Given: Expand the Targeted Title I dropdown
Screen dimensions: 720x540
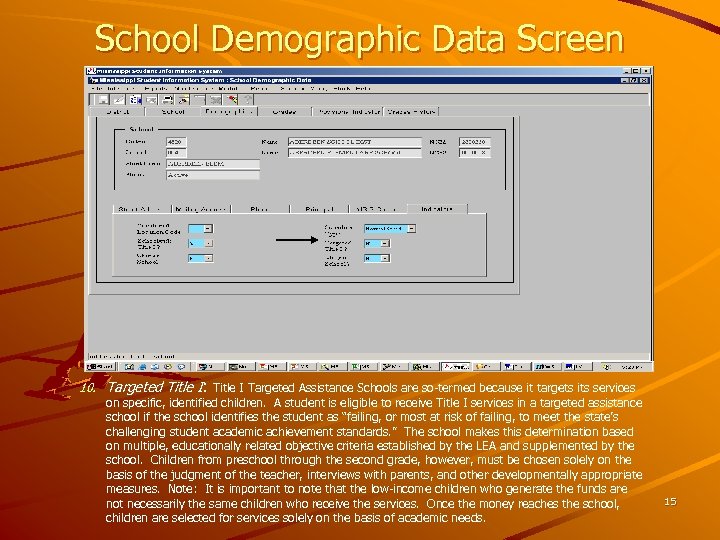Looking at the screenshot, I should [x=385, y=243].
